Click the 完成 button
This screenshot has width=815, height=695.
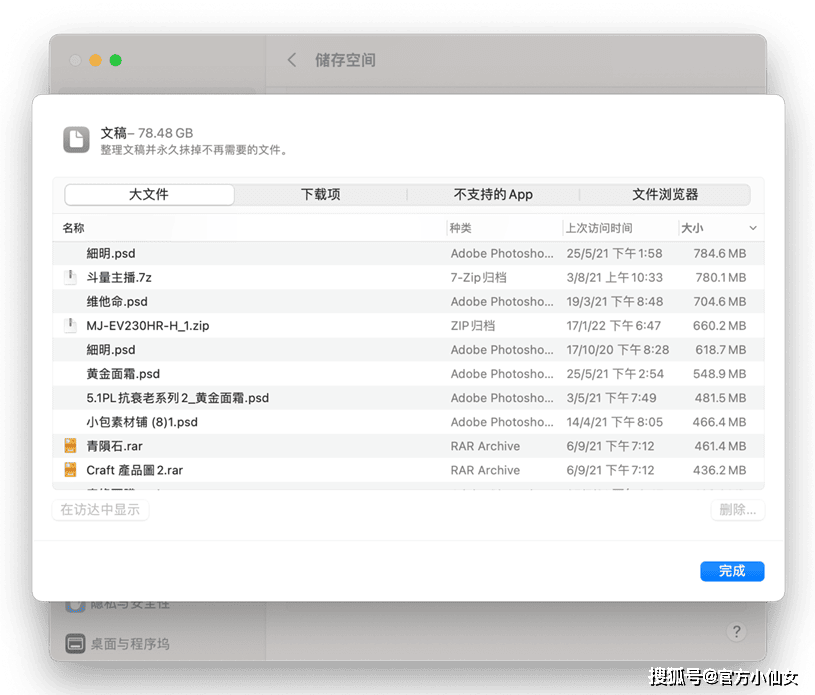[x=732, y=571]
